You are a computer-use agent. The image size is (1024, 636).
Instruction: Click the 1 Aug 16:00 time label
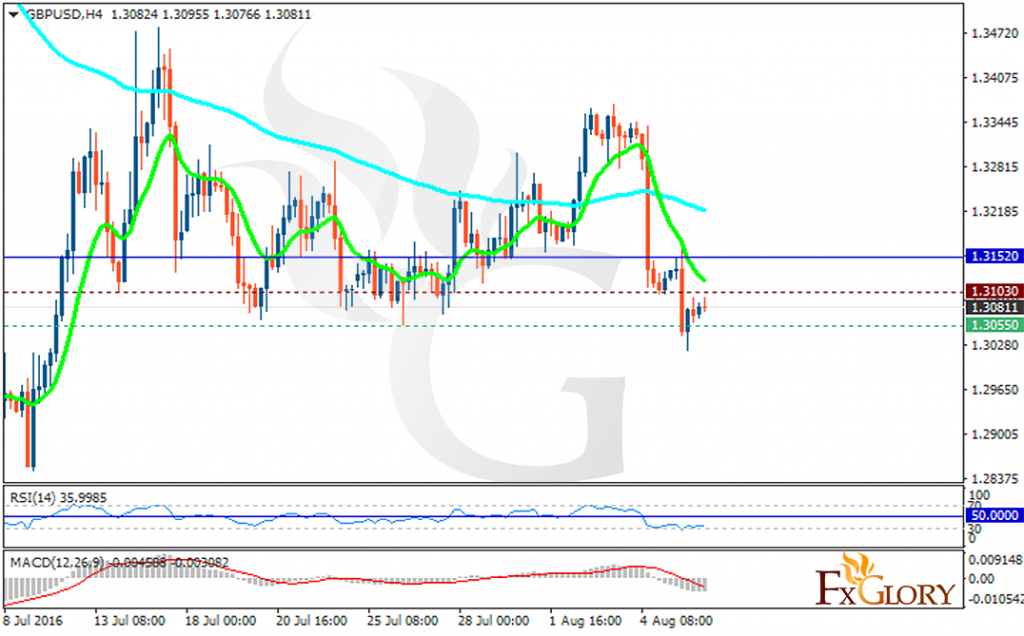[585, 620]
